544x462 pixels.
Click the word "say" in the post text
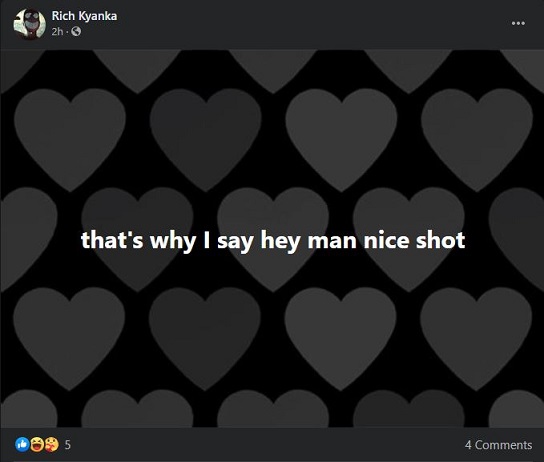pos(235,243)
